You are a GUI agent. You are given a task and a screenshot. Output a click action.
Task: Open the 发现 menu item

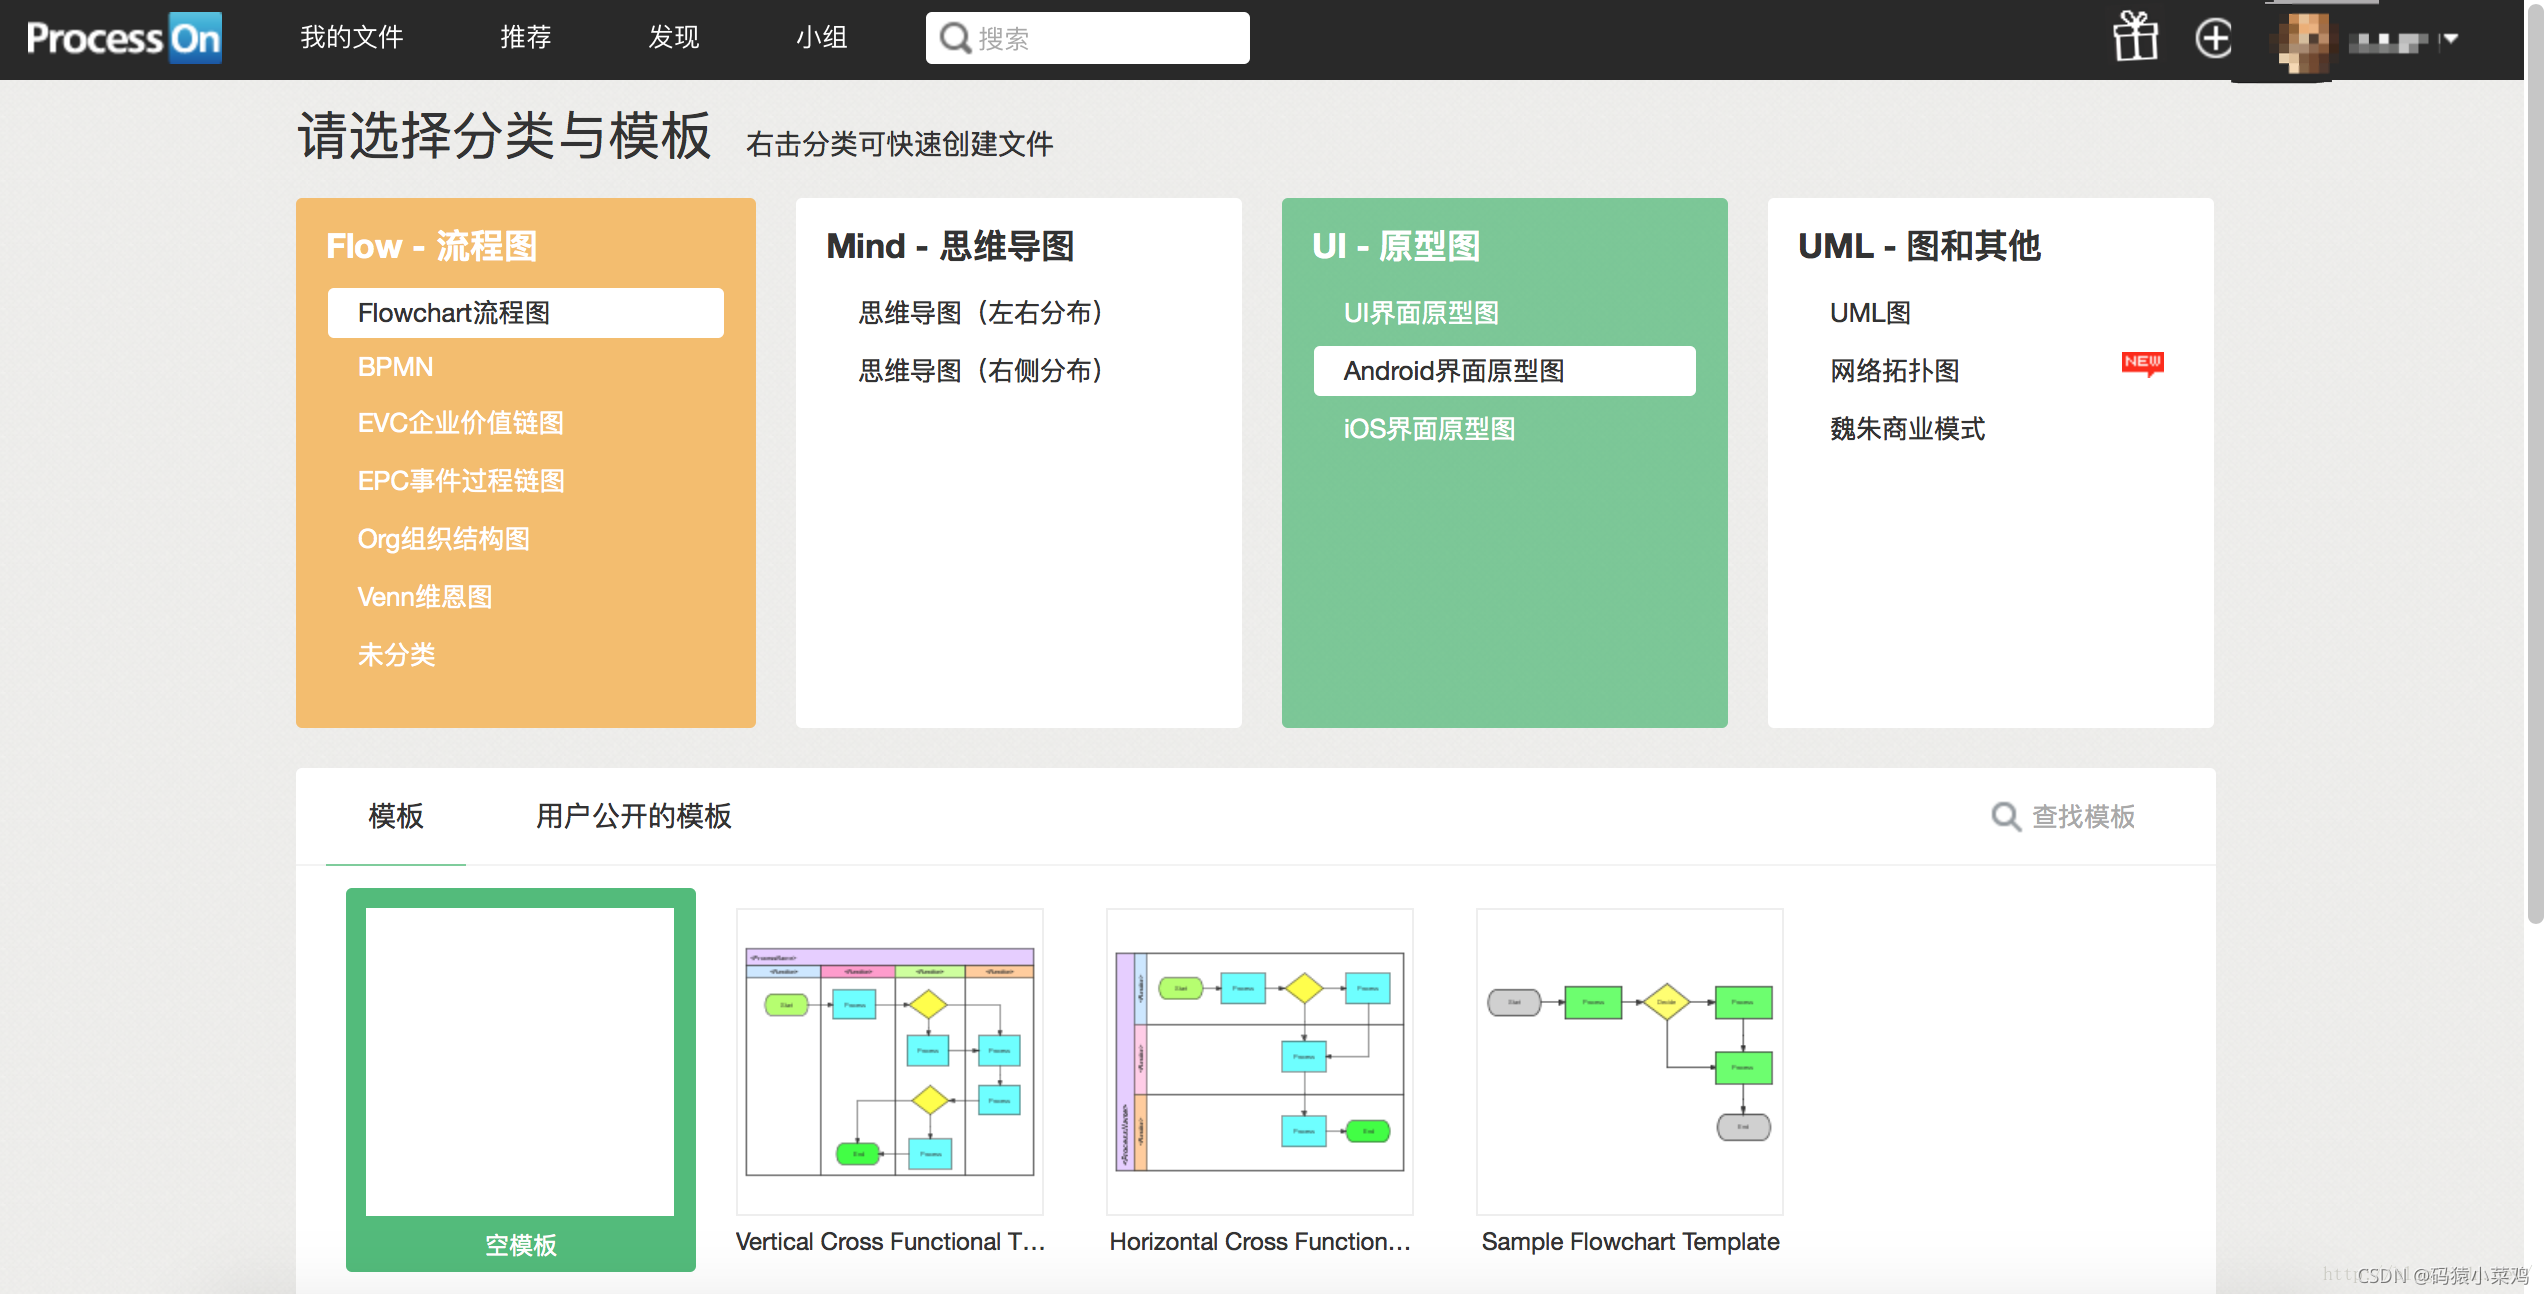click(673, 38)
